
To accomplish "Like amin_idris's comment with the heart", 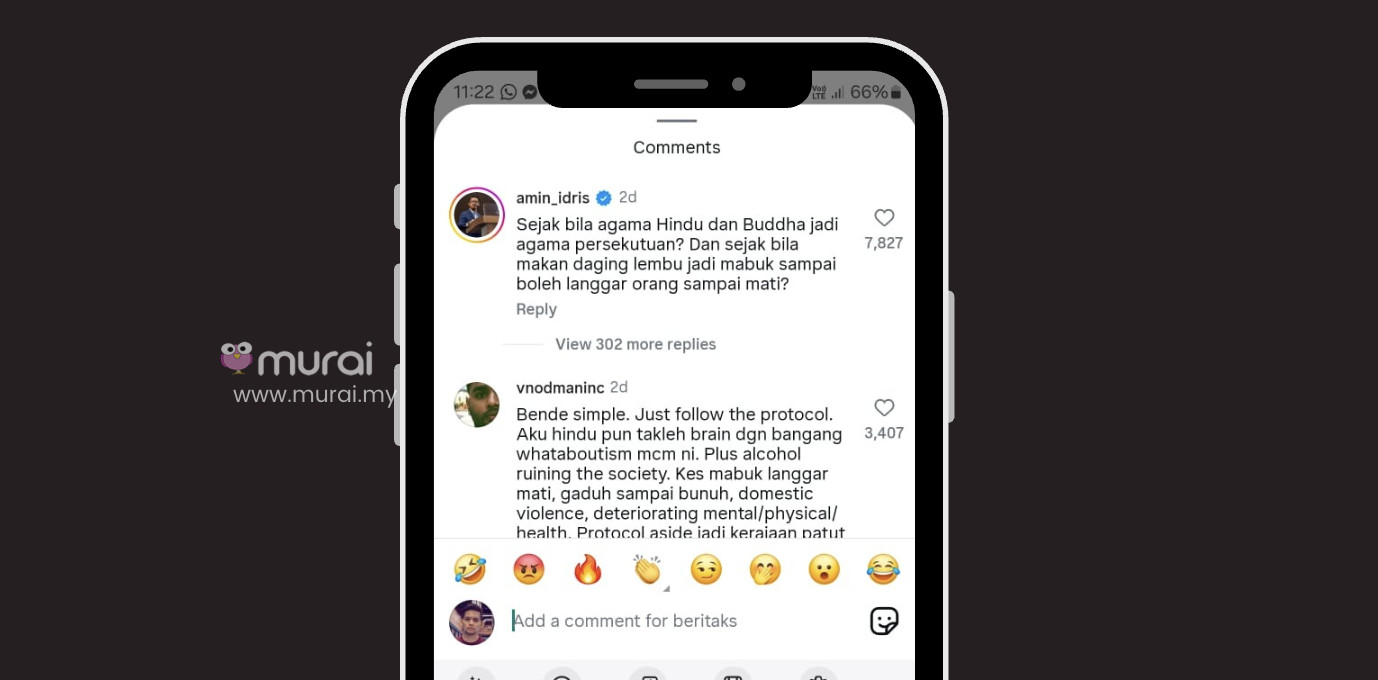I will (884, 218).
